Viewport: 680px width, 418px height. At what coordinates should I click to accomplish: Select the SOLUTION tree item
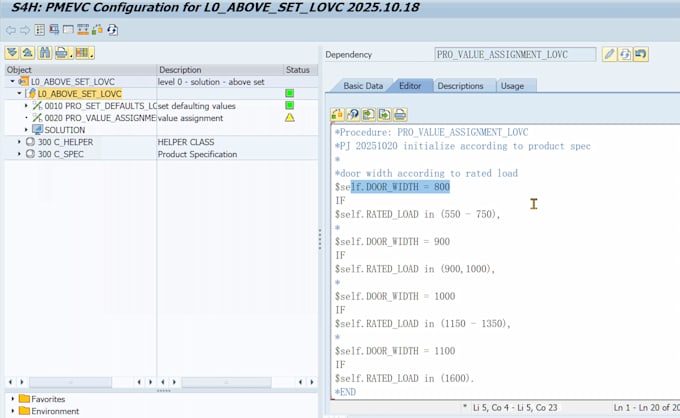click(65, 130)
